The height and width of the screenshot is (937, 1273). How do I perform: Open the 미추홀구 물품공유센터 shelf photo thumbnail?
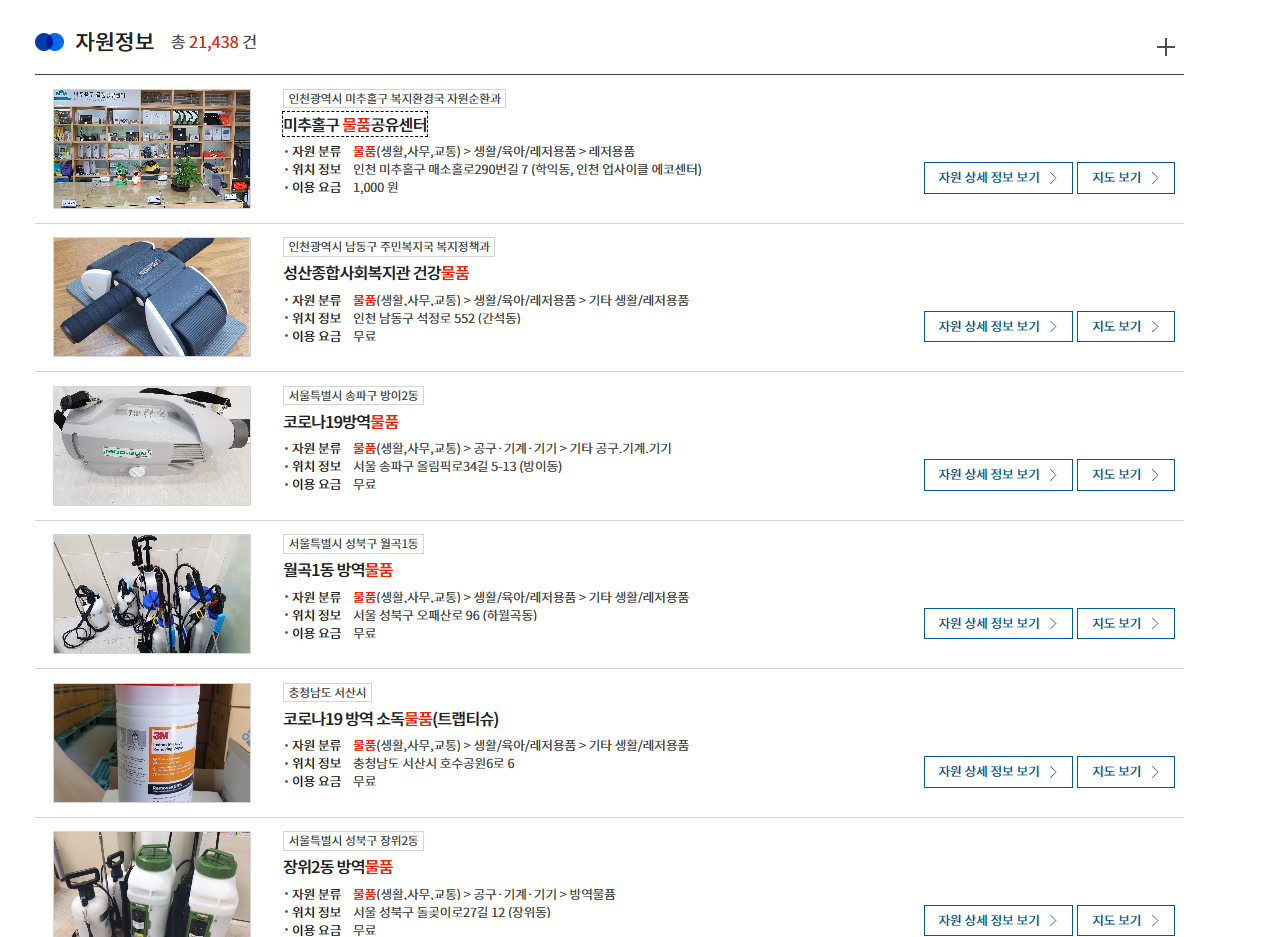click(152, 149)
